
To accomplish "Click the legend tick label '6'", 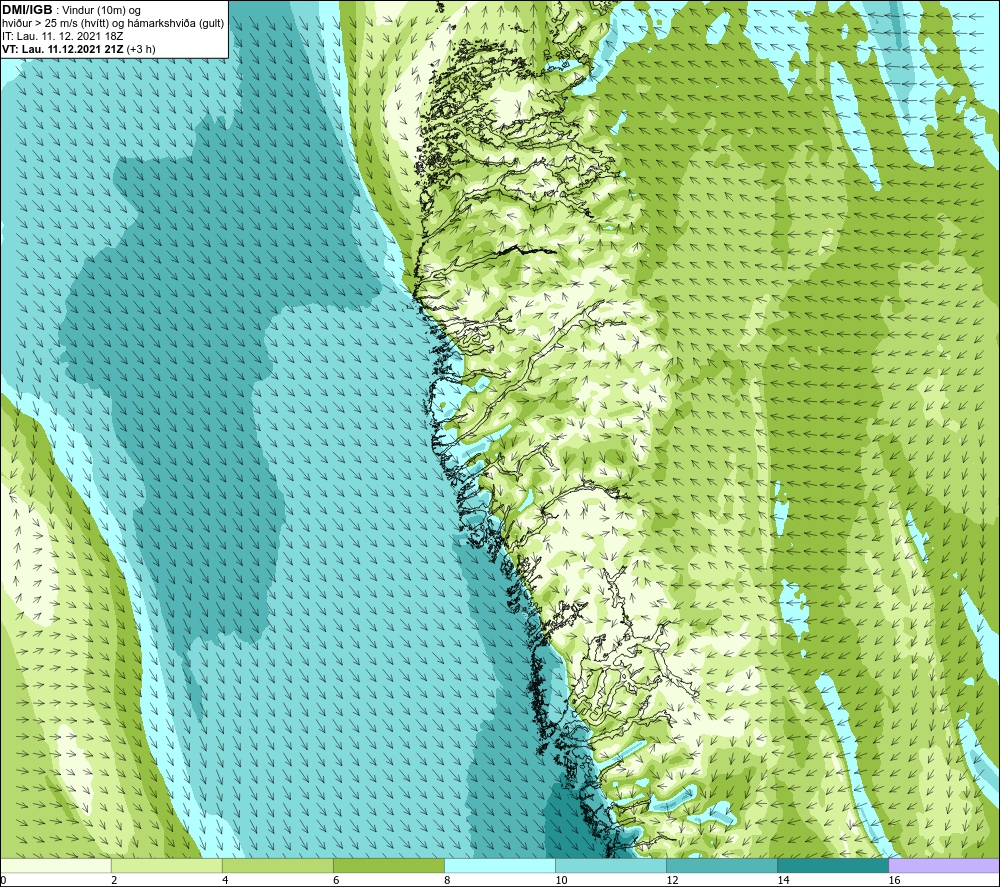I will [x=336, y=880].
